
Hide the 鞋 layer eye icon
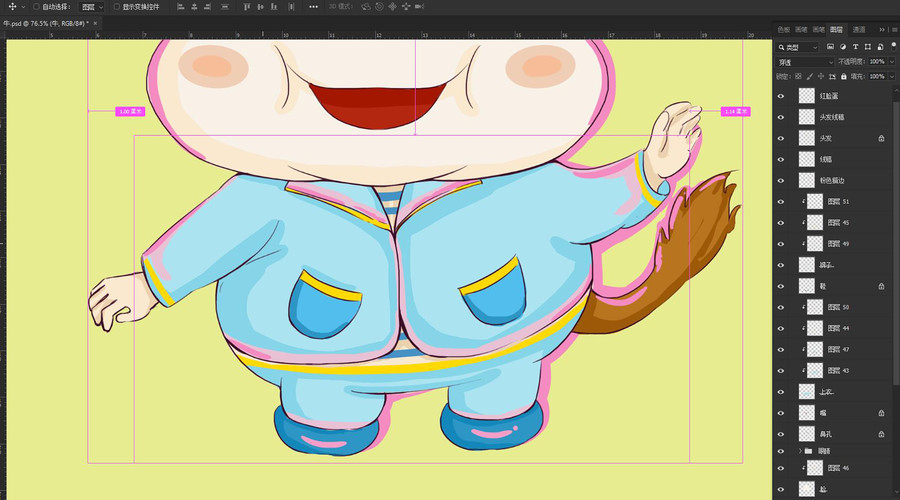point(781,286)
